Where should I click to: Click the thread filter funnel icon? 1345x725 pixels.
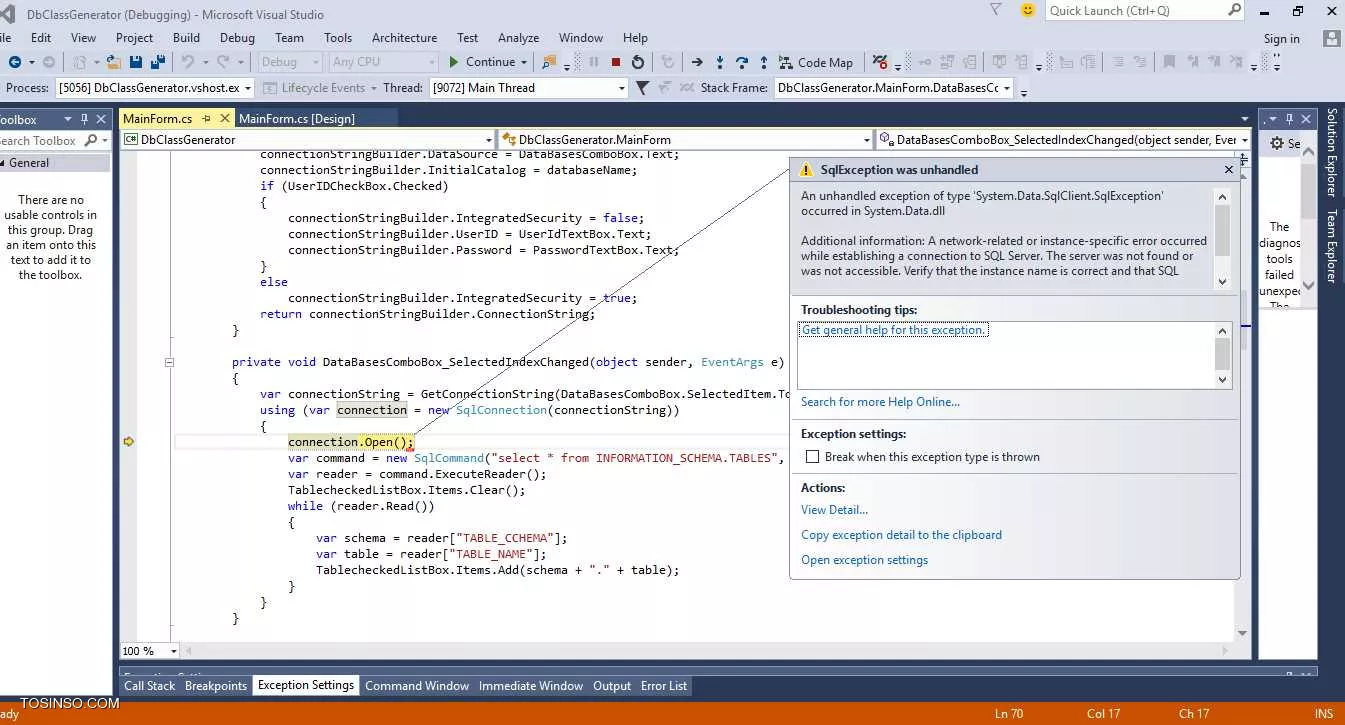(643, 88)
